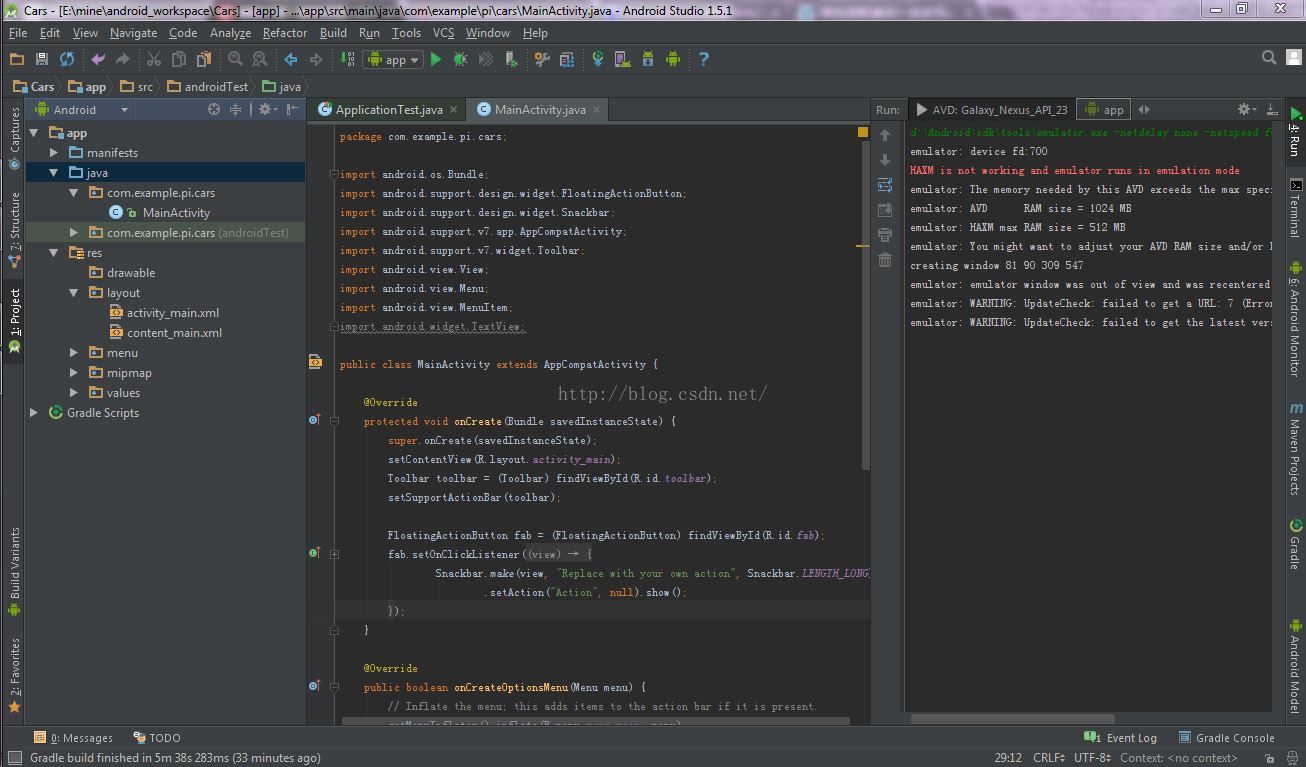
Task: Save all files with the floppy icon
Action: click(42, 60)
